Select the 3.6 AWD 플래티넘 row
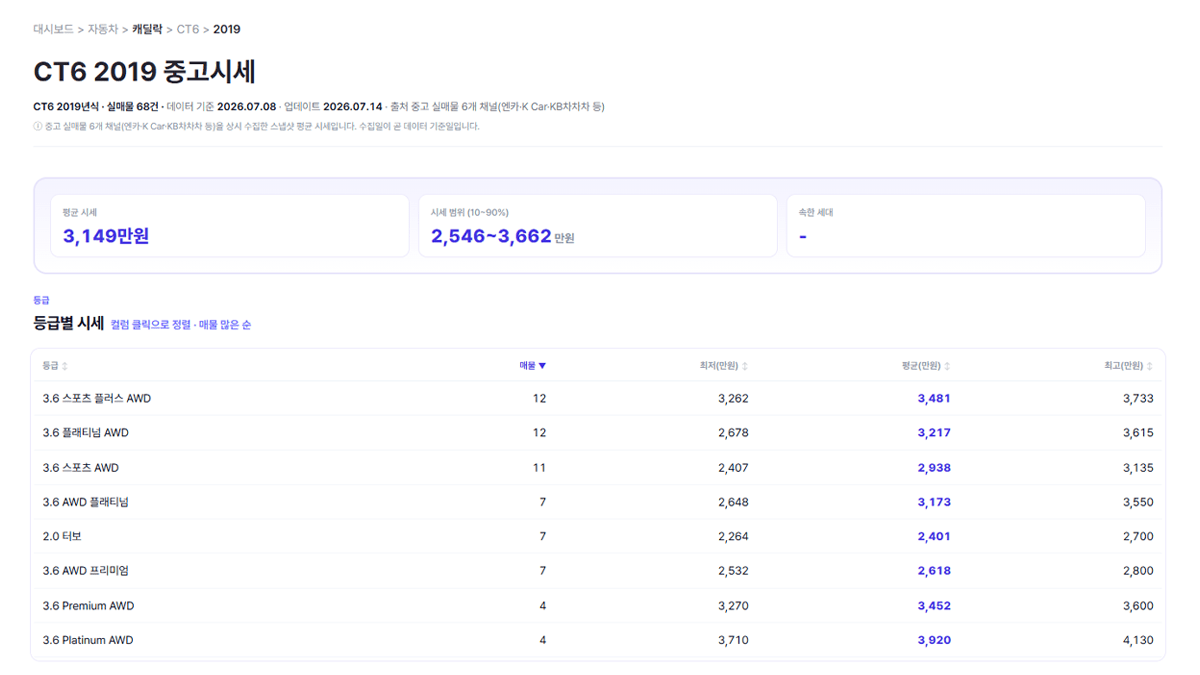This screenshot has width=1200, height=675. tap(598, 502)
